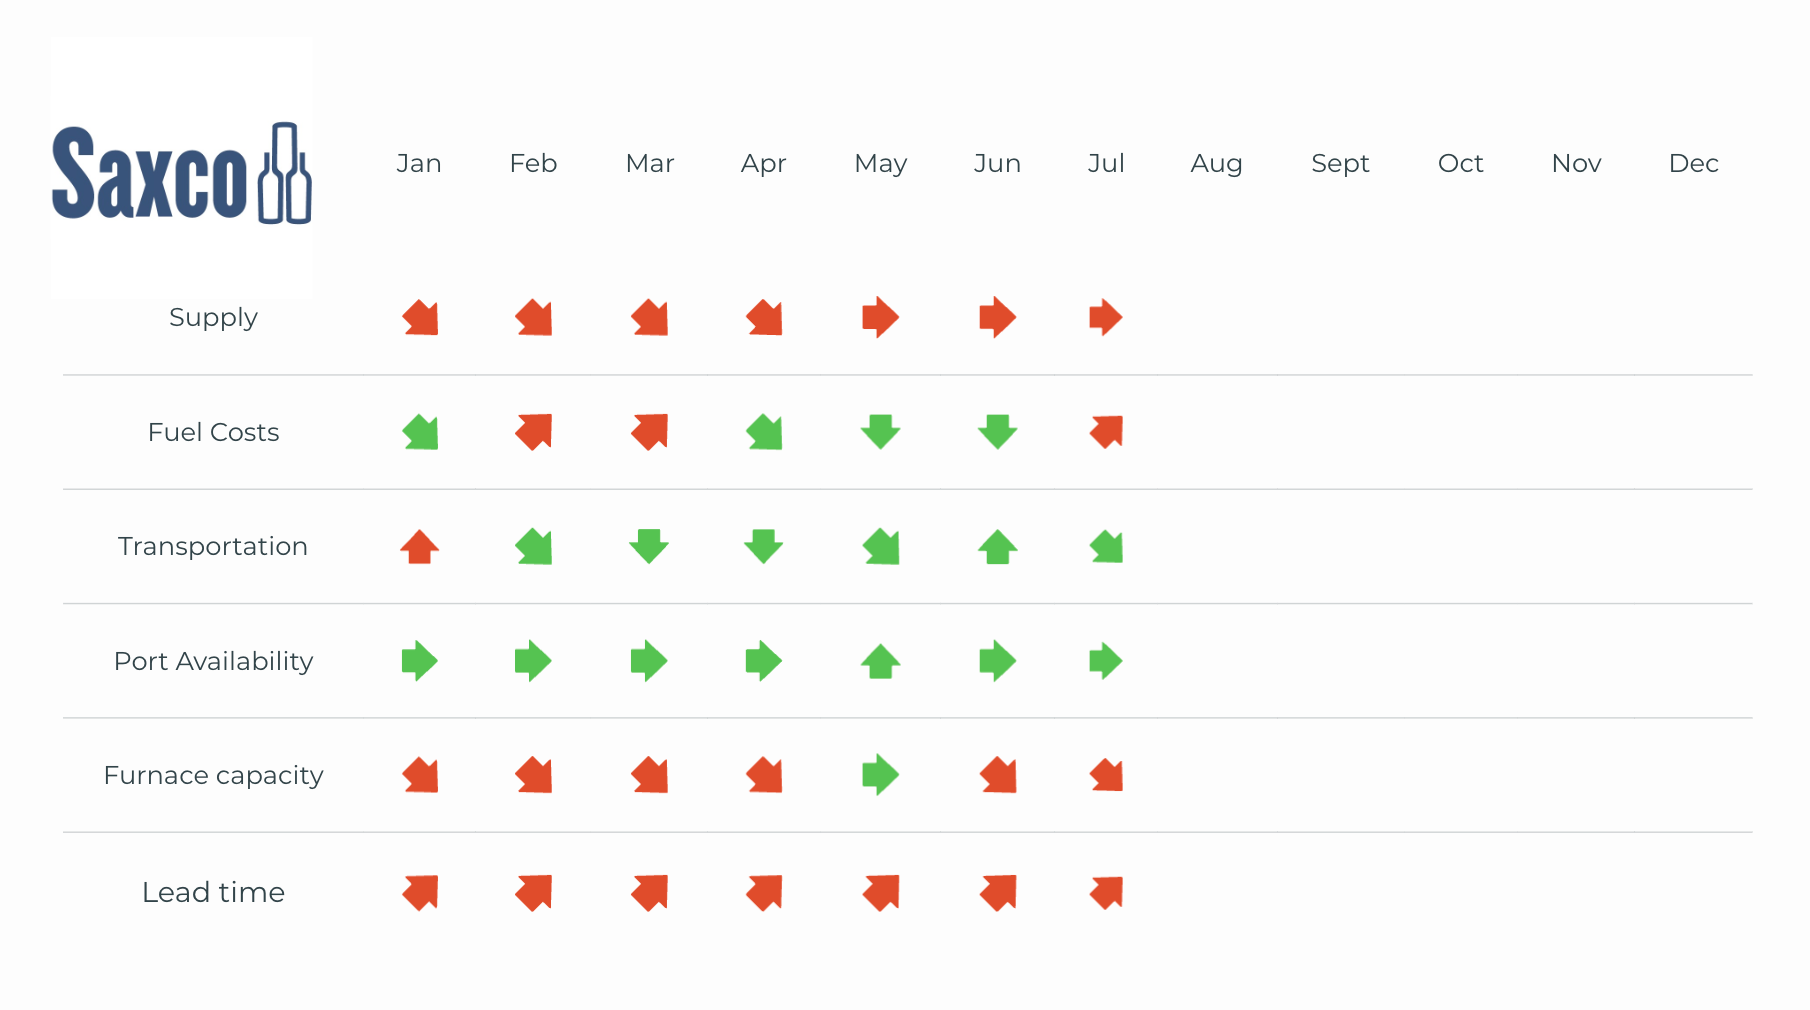The image size is (1810, 1010).
Task: Click the Port Availability arrow for January
Action: point(420,661)
